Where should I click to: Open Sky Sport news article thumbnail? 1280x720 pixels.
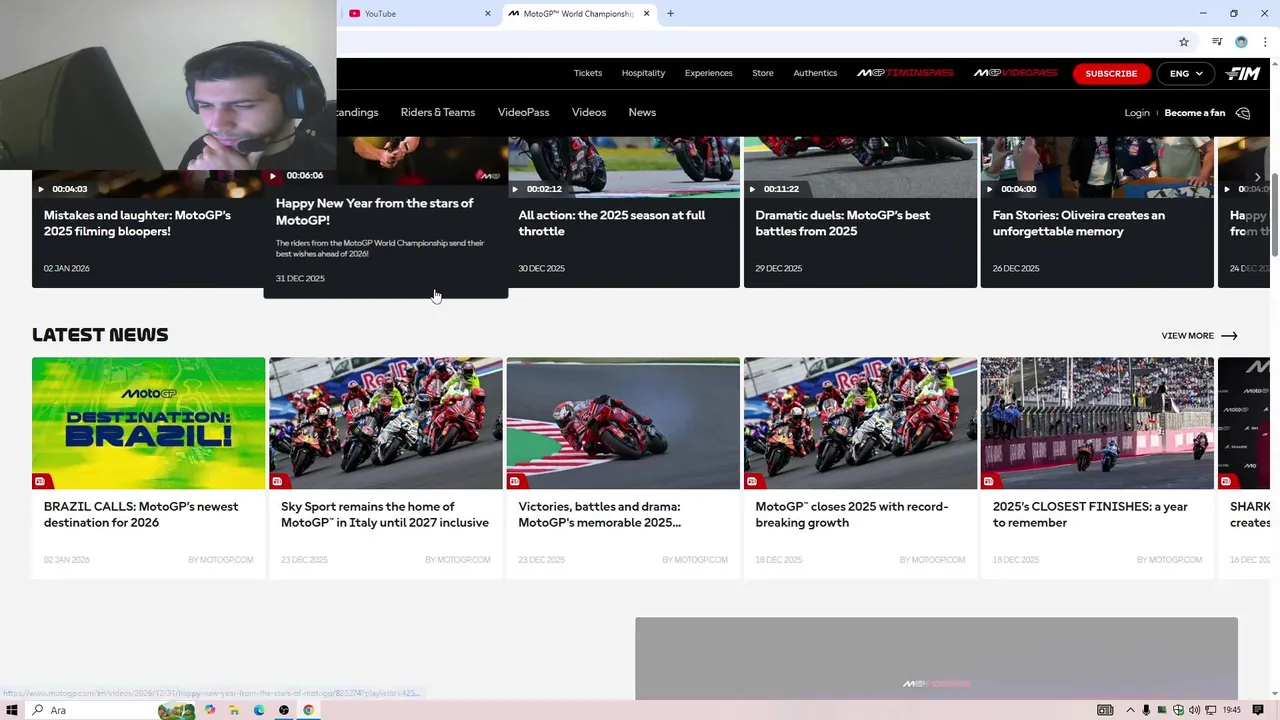(x=385, y=423)
